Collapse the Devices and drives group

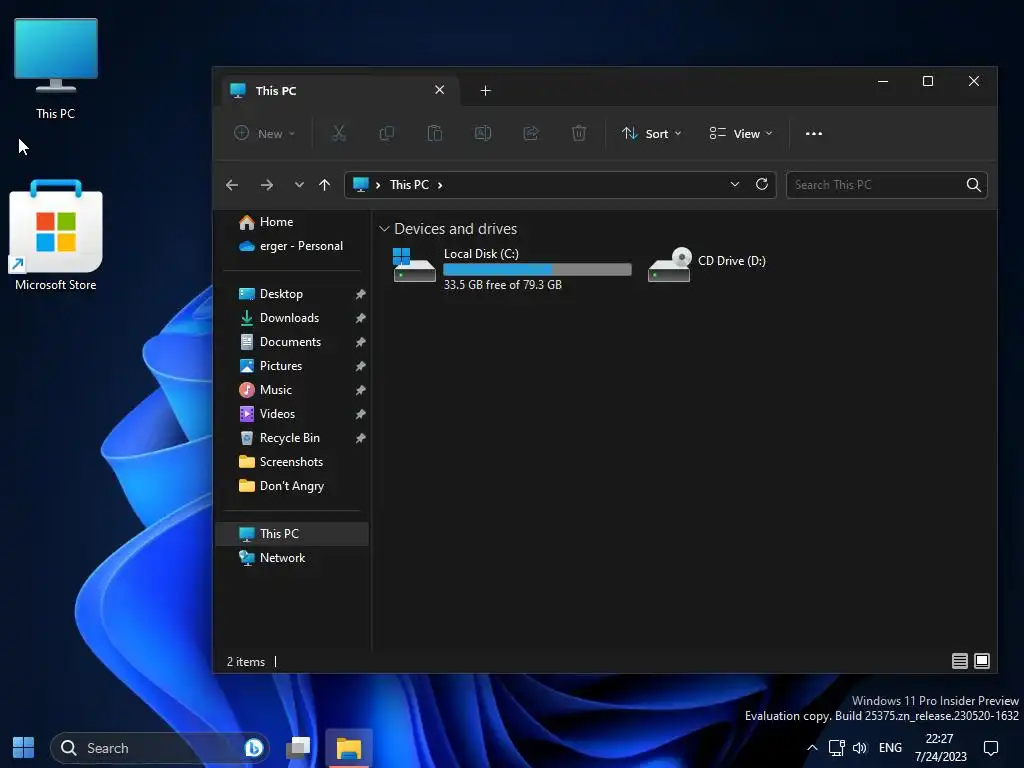tap(384, 229)
